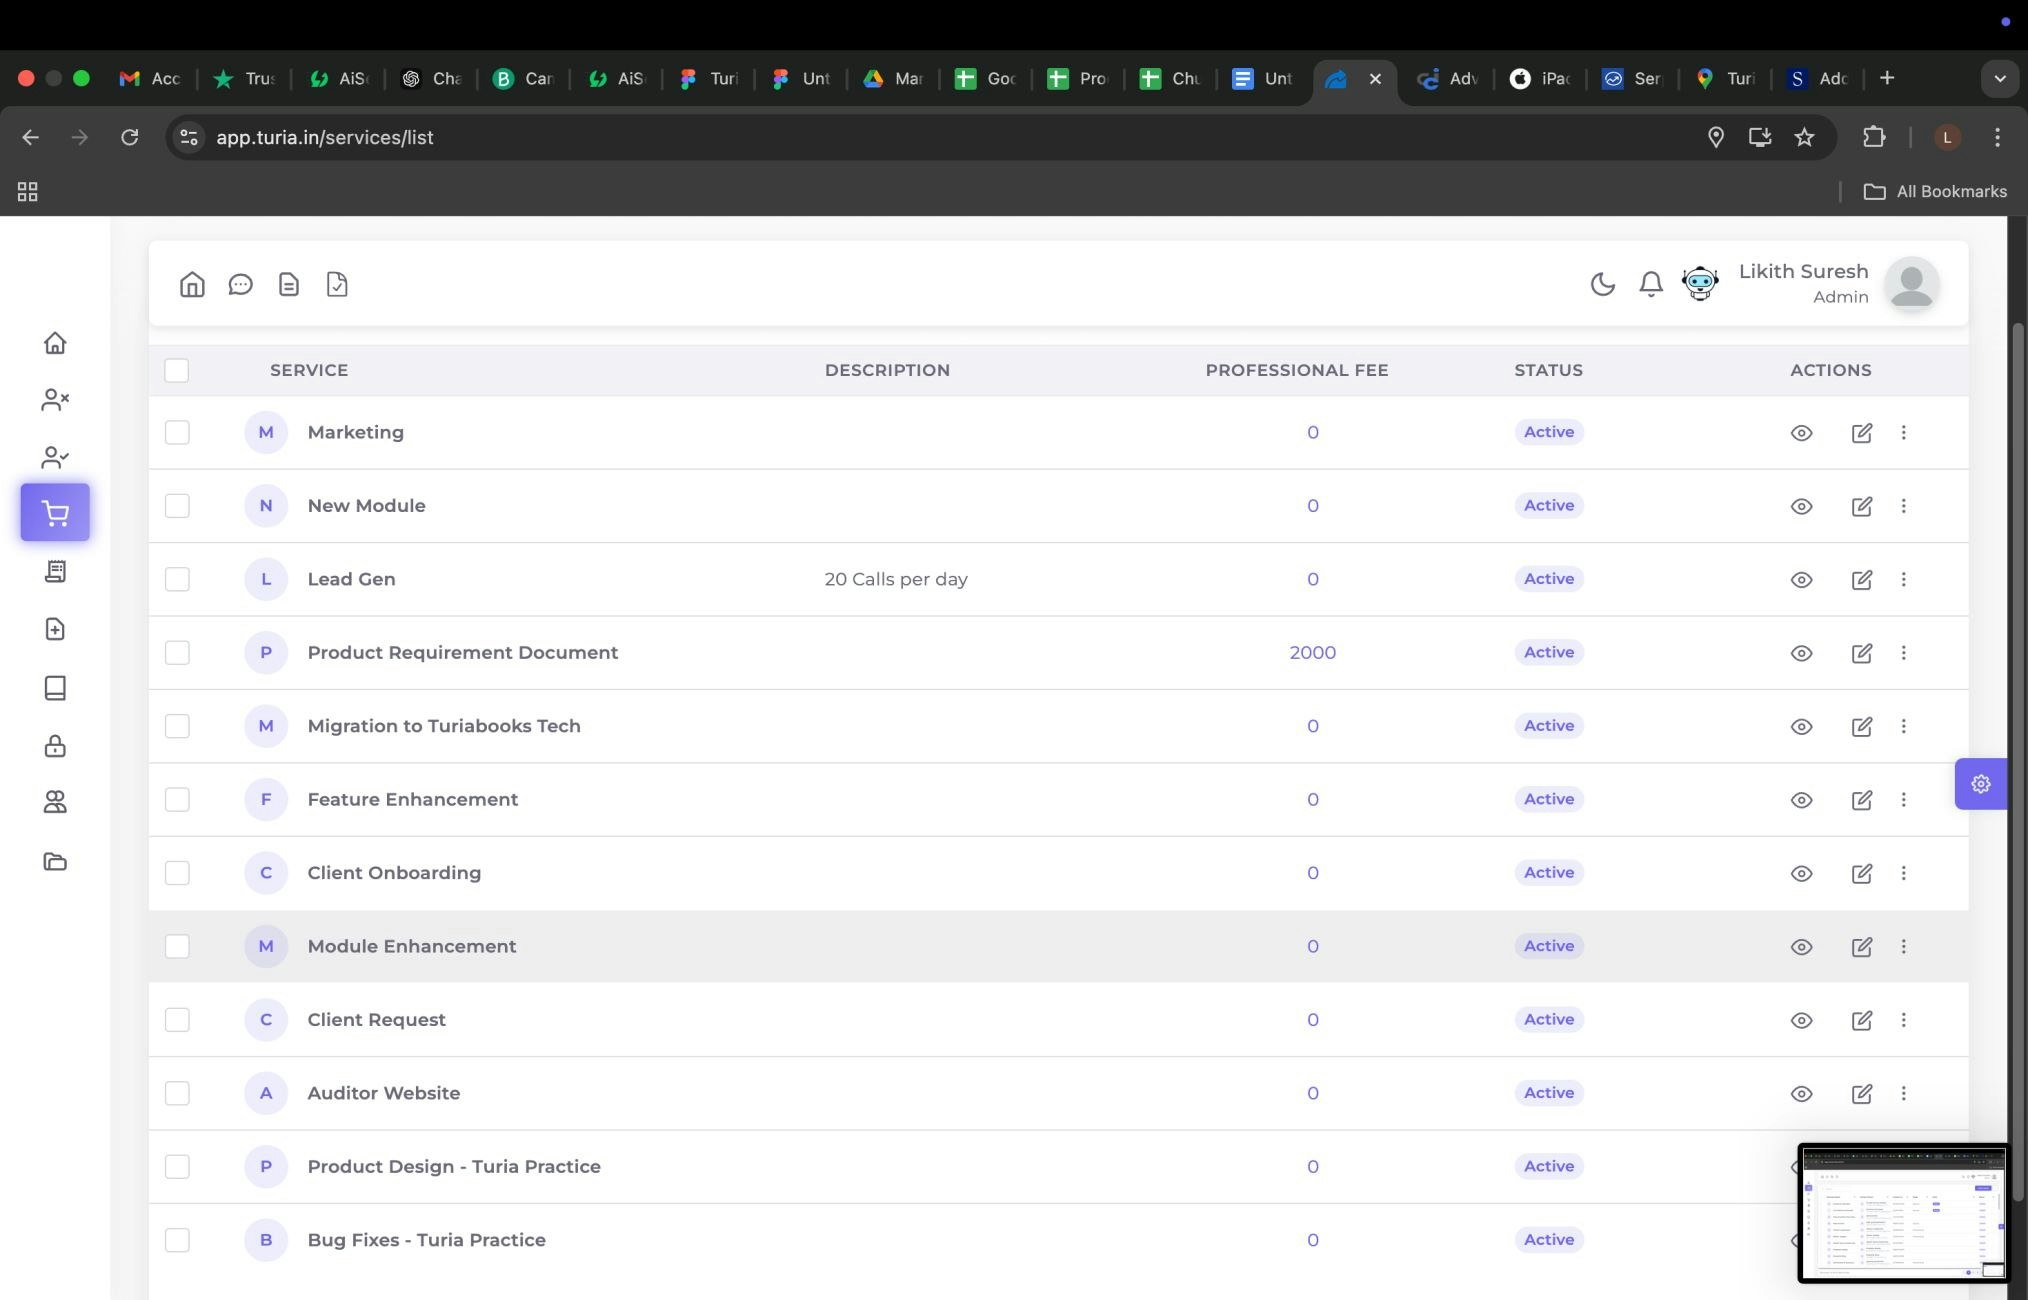Check the Module Enhancement row checkbox

[x=177, y=946]
